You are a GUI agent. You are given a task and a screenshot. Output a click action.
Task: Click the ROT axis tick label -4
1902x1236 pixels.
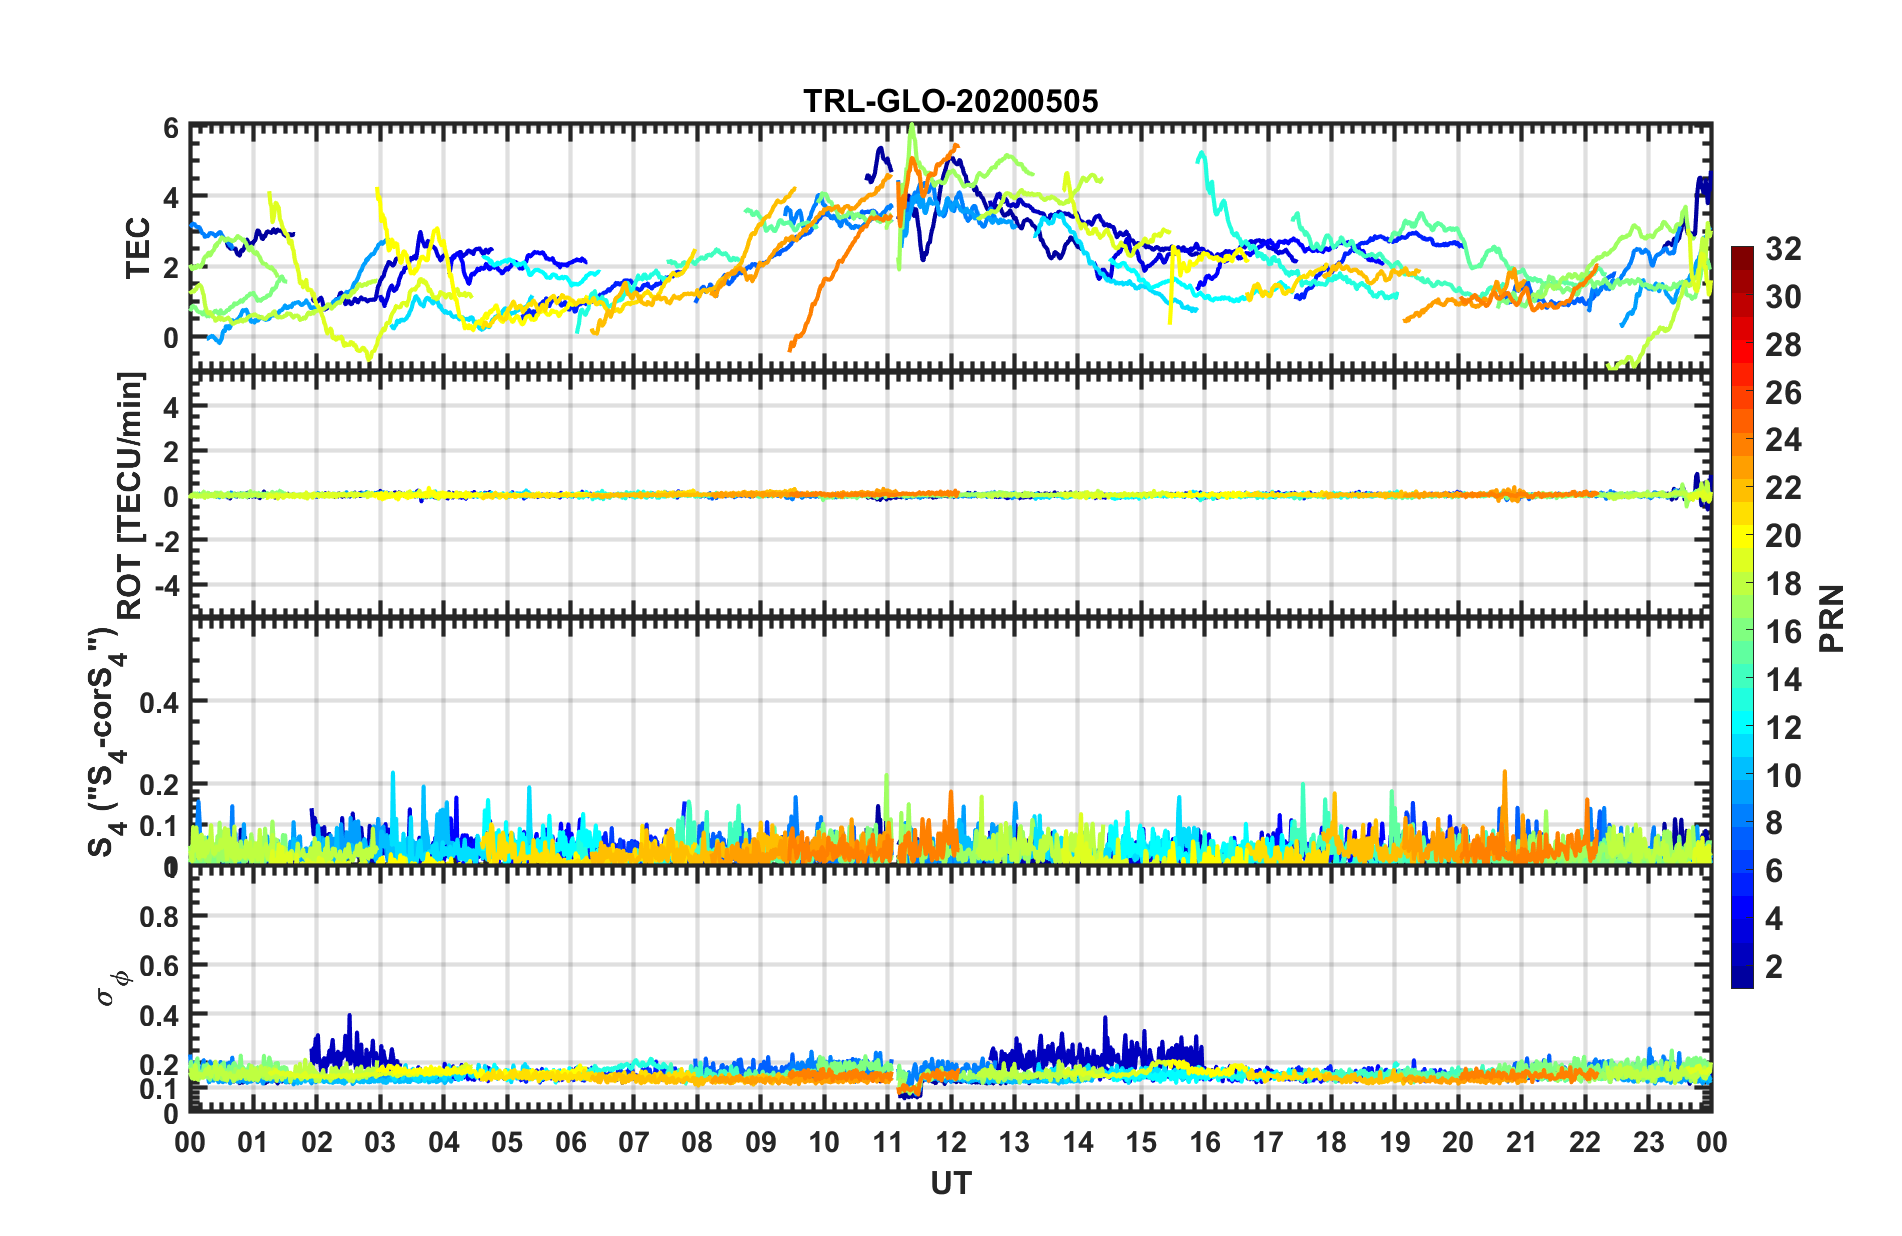click(166, 584)
